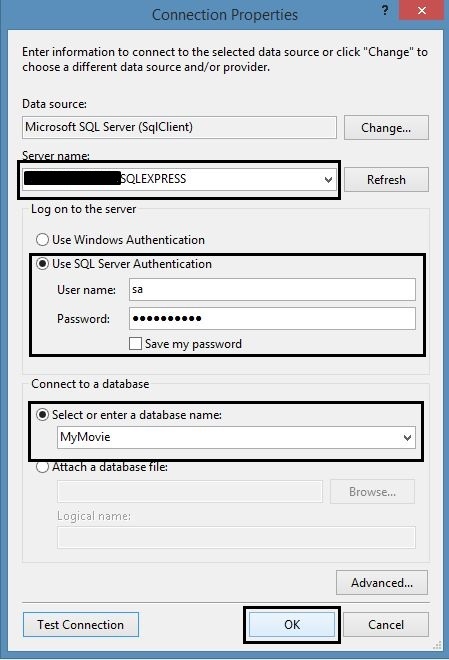Confirm the connection with OK

point(292,625)
